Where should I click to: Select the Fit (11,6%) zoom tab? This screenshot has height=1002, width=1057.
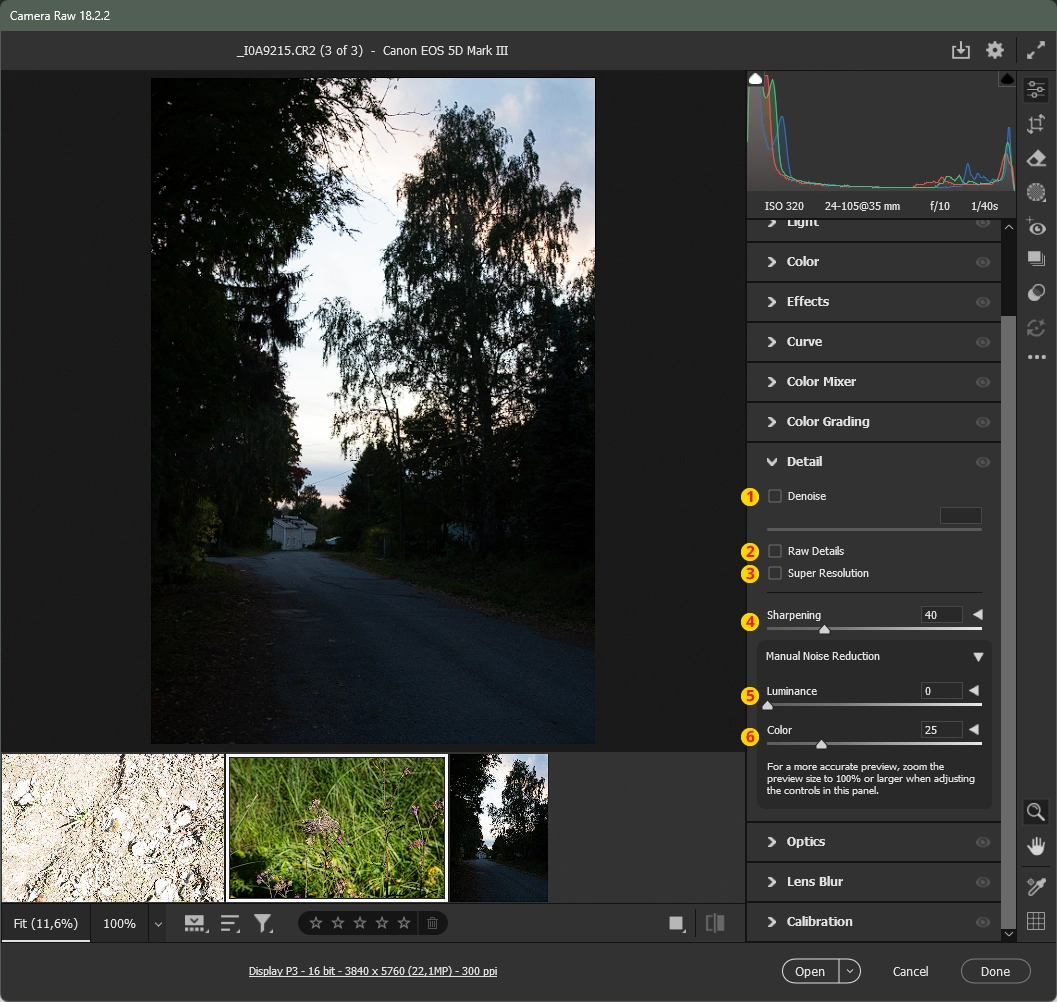(45, 924)
